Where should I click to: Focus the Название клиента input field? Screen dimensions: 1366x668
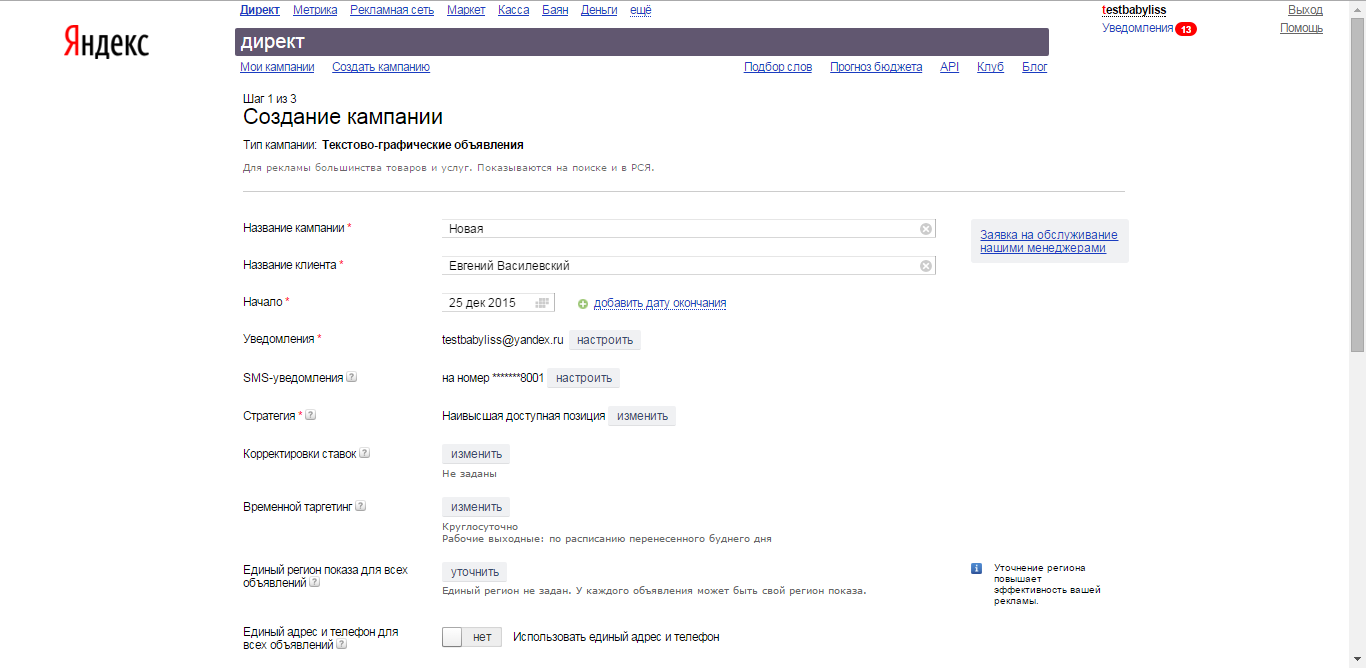(x=689, y=266)
